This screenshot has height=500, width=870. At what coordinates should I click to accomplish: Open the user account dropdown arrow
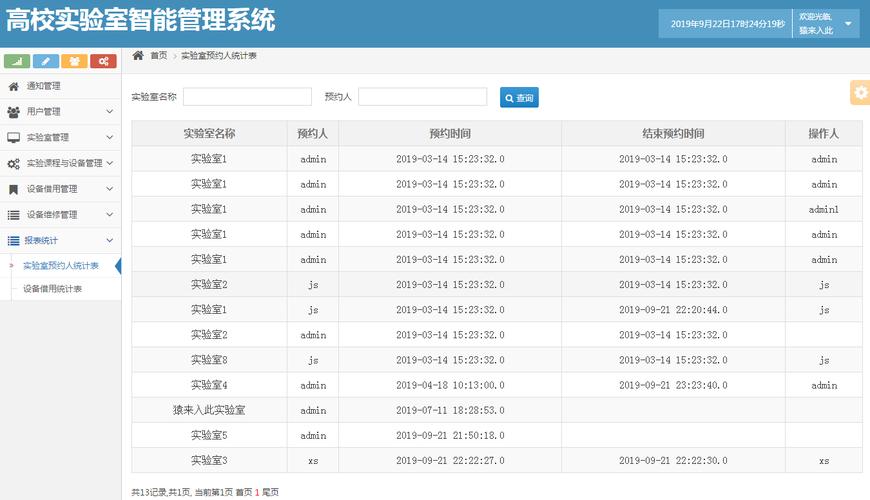pyautogui.click(x=848, y=23)
